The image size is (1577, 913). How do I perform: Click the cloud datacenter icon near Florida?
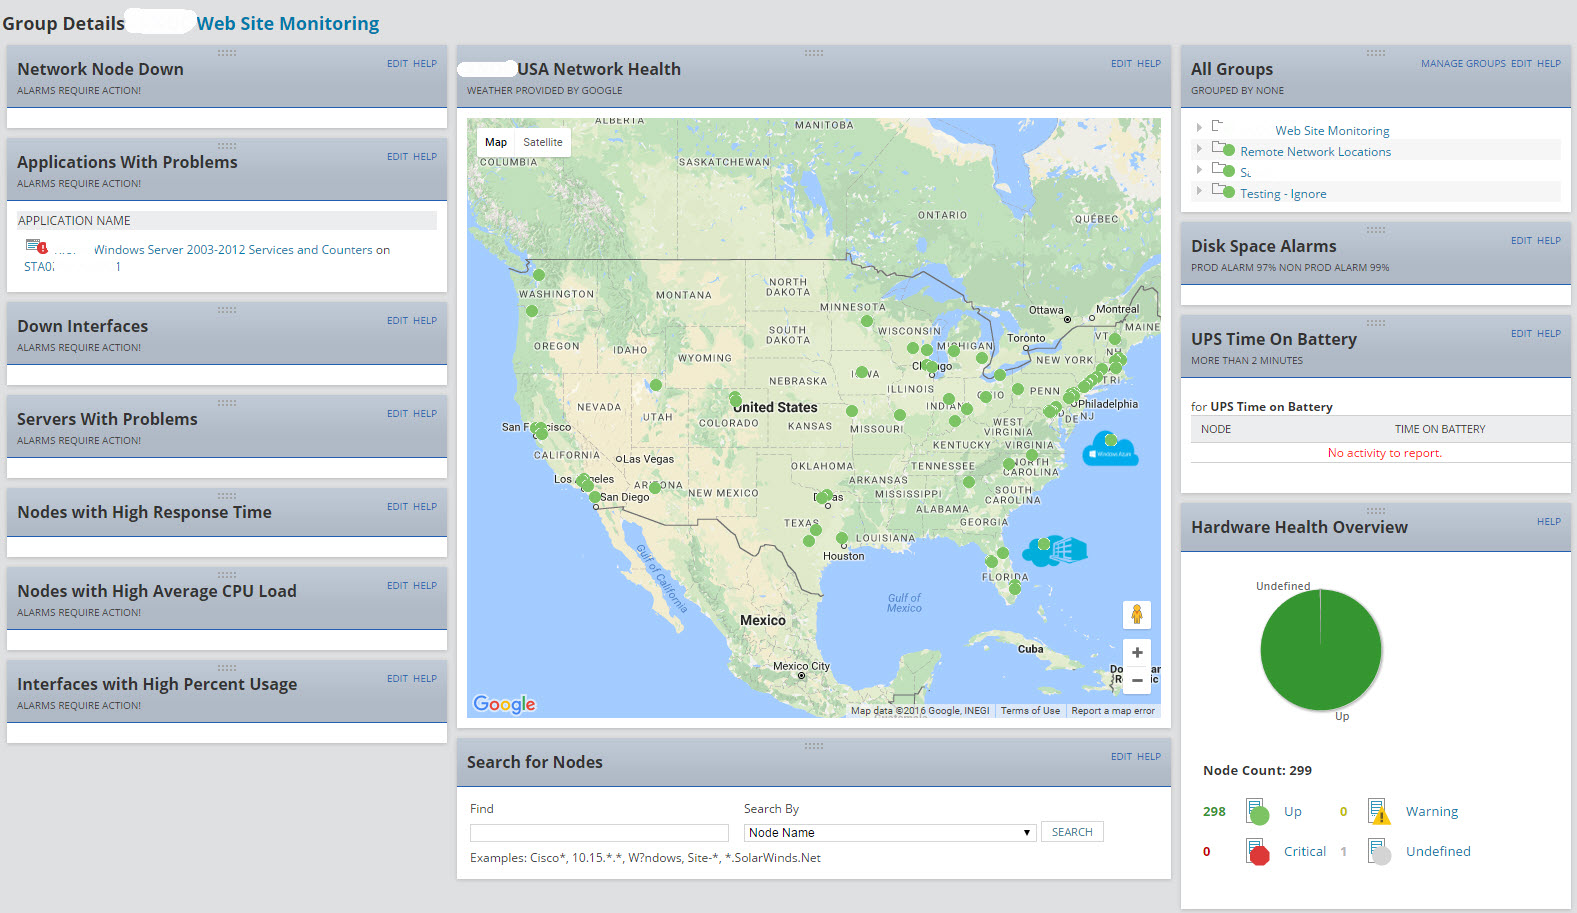click(x=1055, y=549)
